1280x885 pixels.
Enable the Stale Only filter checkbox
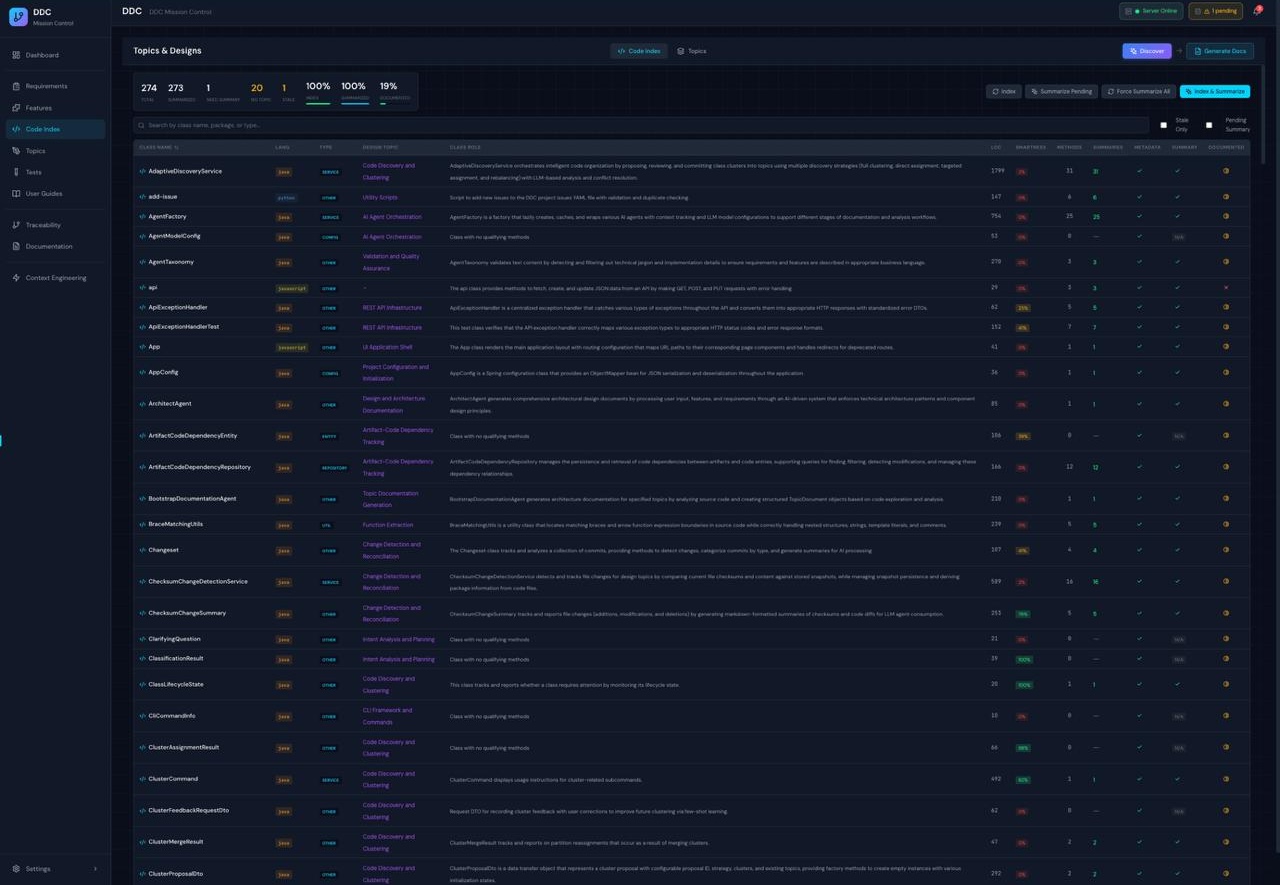point(1163,125)
